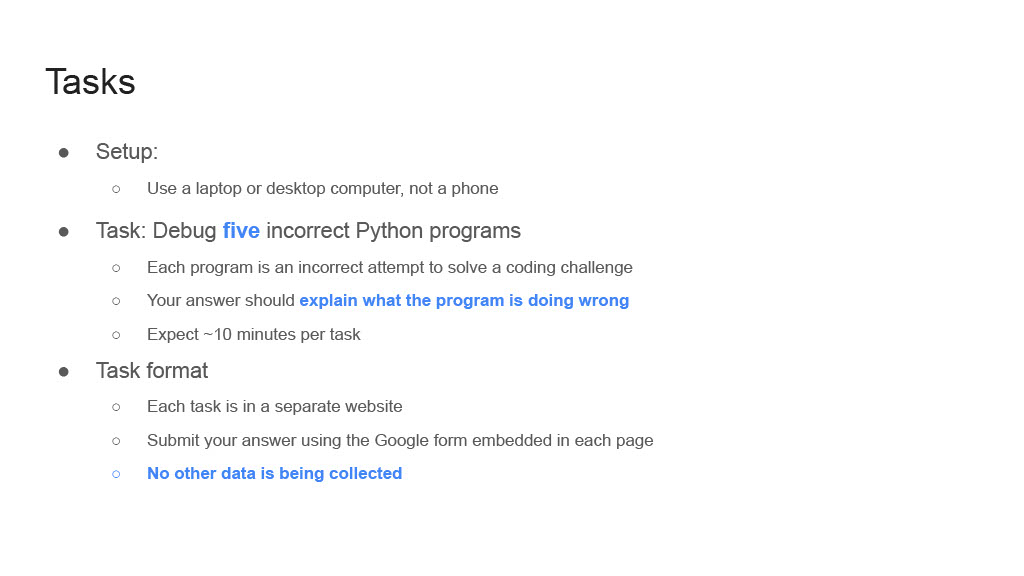Click the blue text "explain what the program is doing wrong"

click(464, 300)
